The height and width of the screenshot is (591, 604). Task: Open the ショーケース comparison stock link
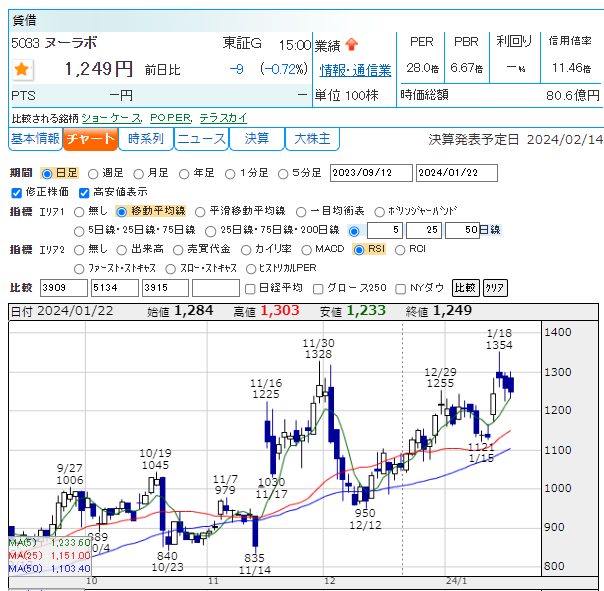point(111,118)
